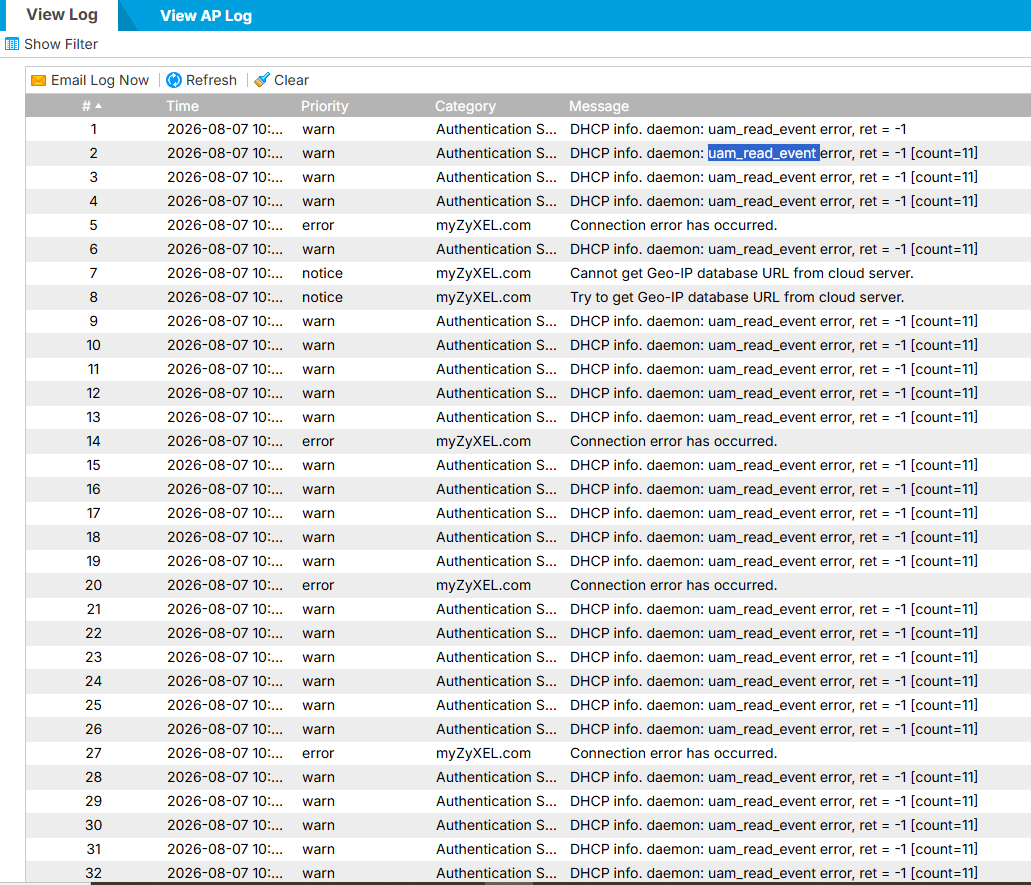The width and height of the screenshot is (1031, 885).
Task: Select myZyXEL.com category in row 8
Action: click(483, 297)
